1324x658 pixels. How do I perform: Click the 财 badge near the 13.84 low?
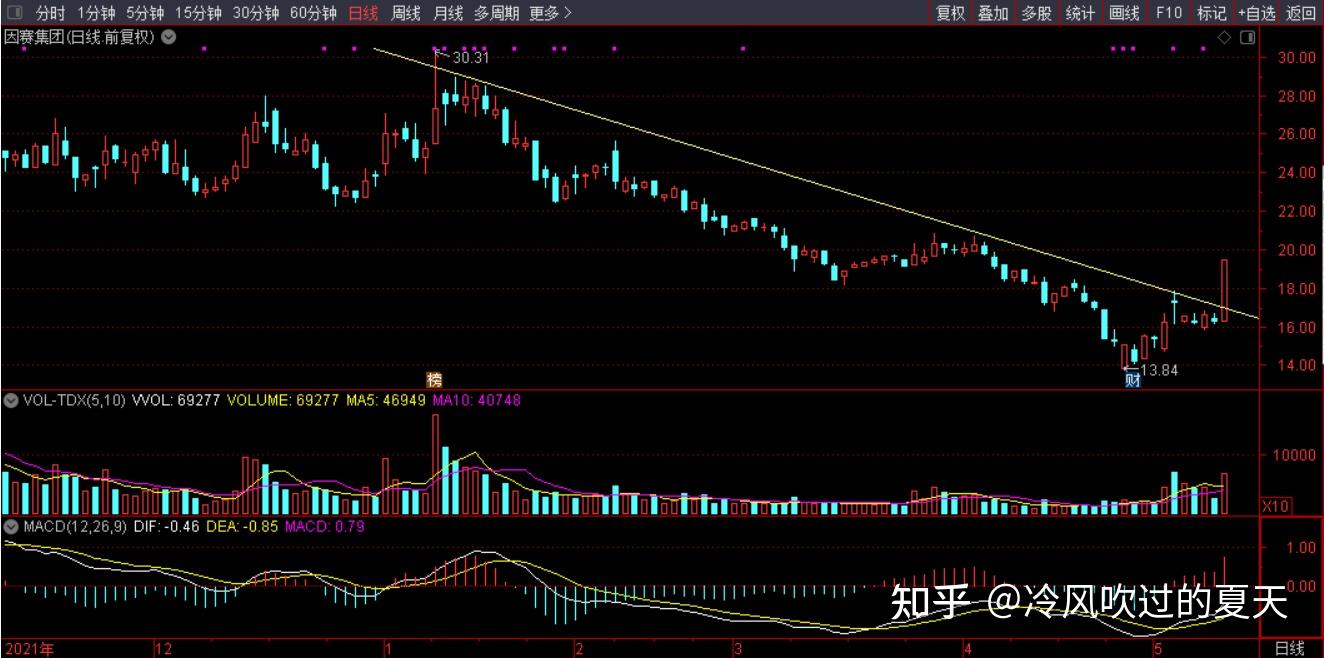(x=1132, y=379)
